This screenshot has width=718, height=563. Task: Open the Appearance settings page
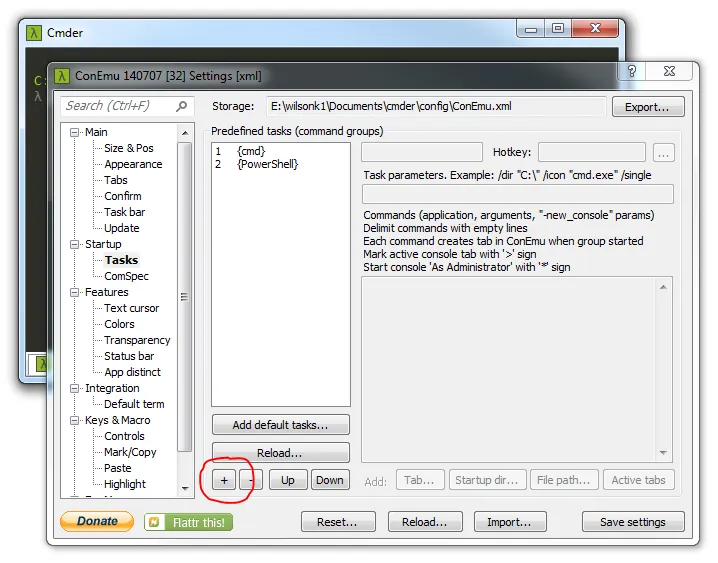(x=133, y=164)
